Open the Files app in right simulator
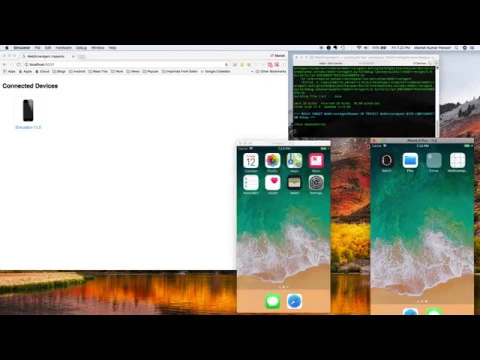 [410, 160]
